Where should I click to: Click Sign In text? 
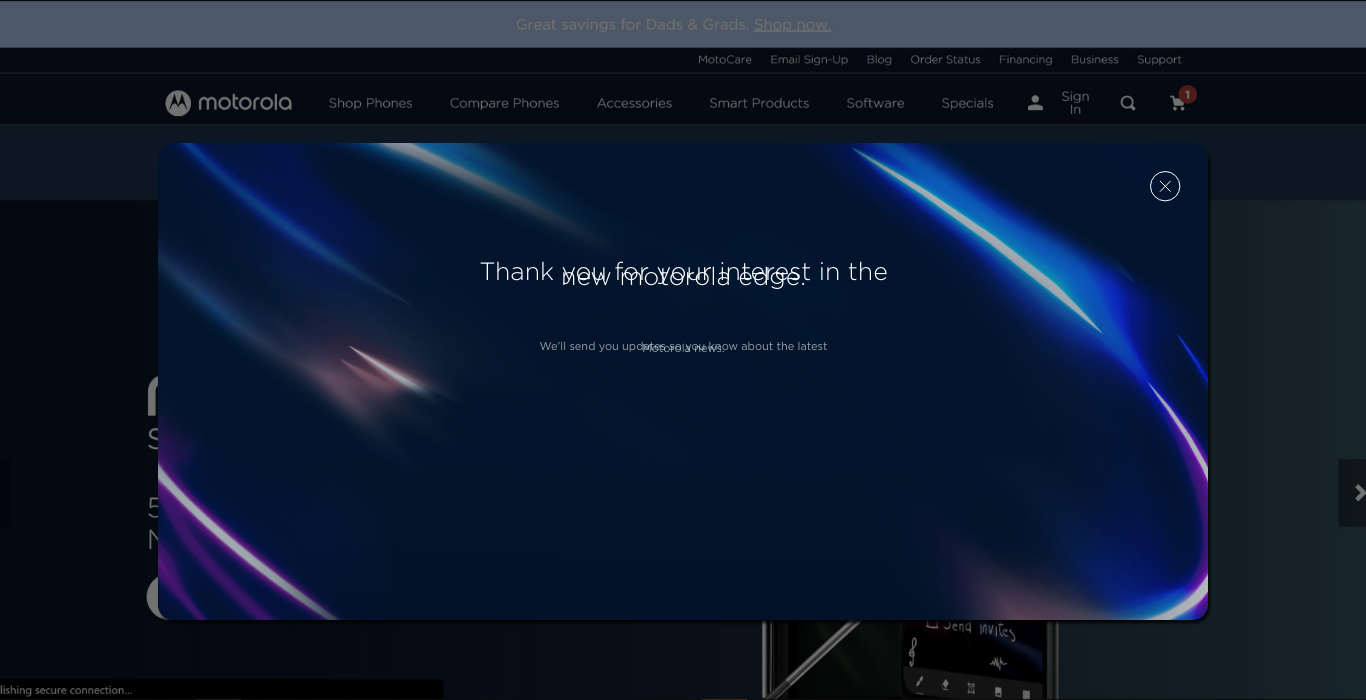pyautogui.click(x=1075, y=103)
